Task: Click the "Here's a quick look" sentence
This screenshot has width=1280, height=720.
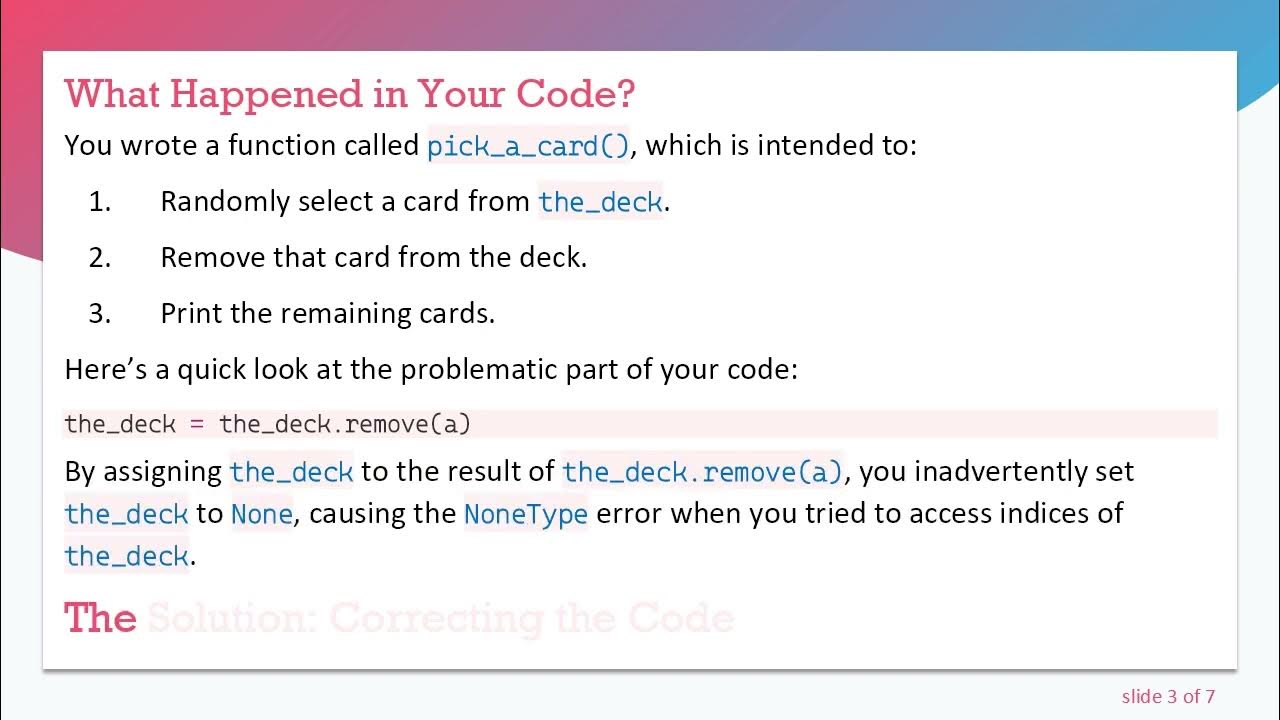Action: [431, 370]
